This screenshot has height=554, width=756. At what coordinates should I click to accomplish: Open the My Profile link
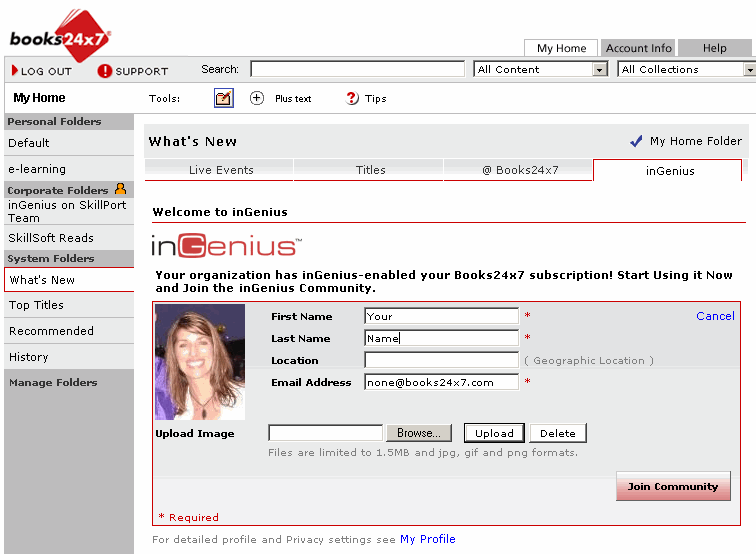click(x=428, y=539)
